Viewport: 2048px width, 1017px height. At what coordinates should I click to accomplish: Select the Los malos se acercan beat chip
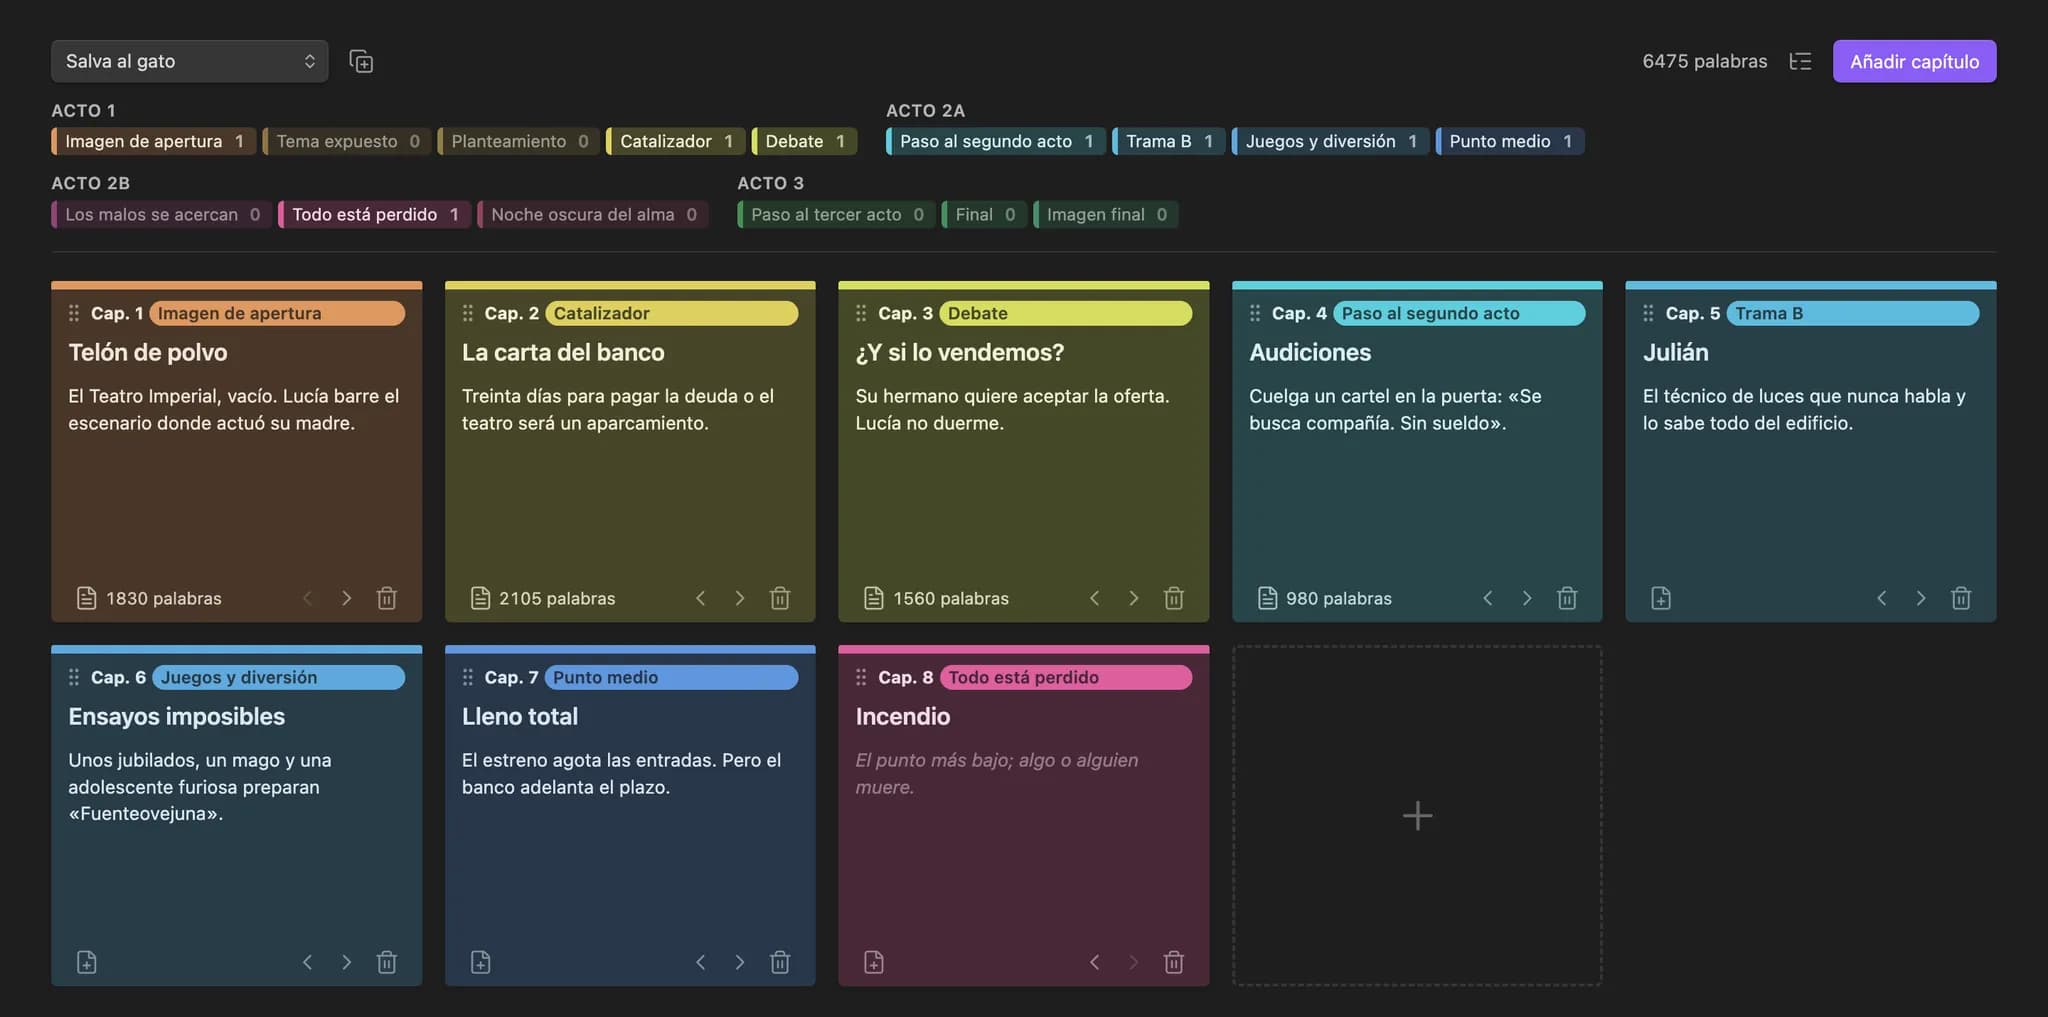tap(161, 214)
